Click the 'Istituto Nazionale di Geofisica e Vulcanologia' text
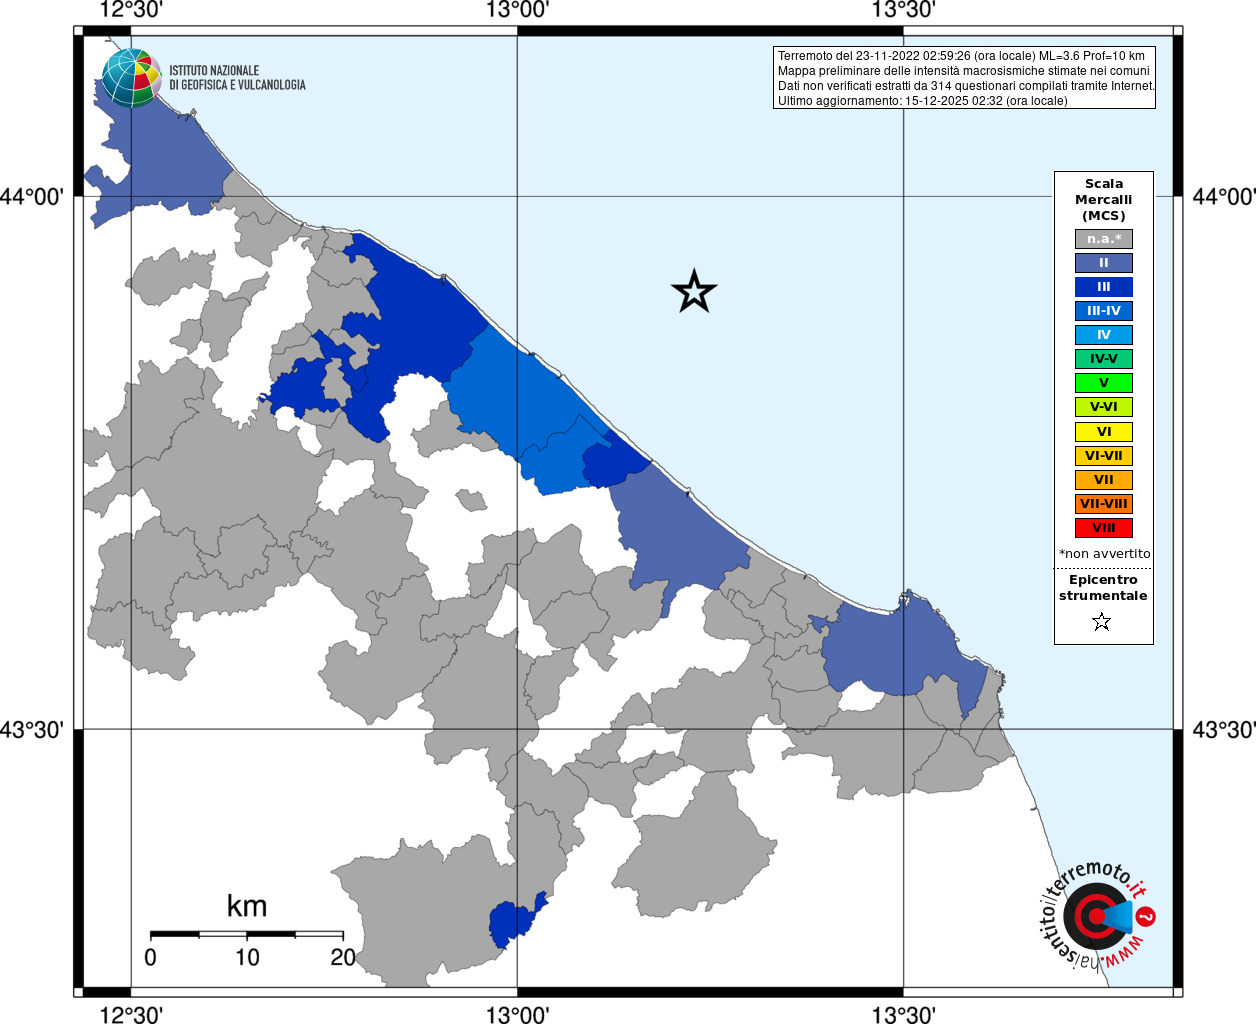1256x1024 pixels. pyautogui.click(x=237, y=78)
